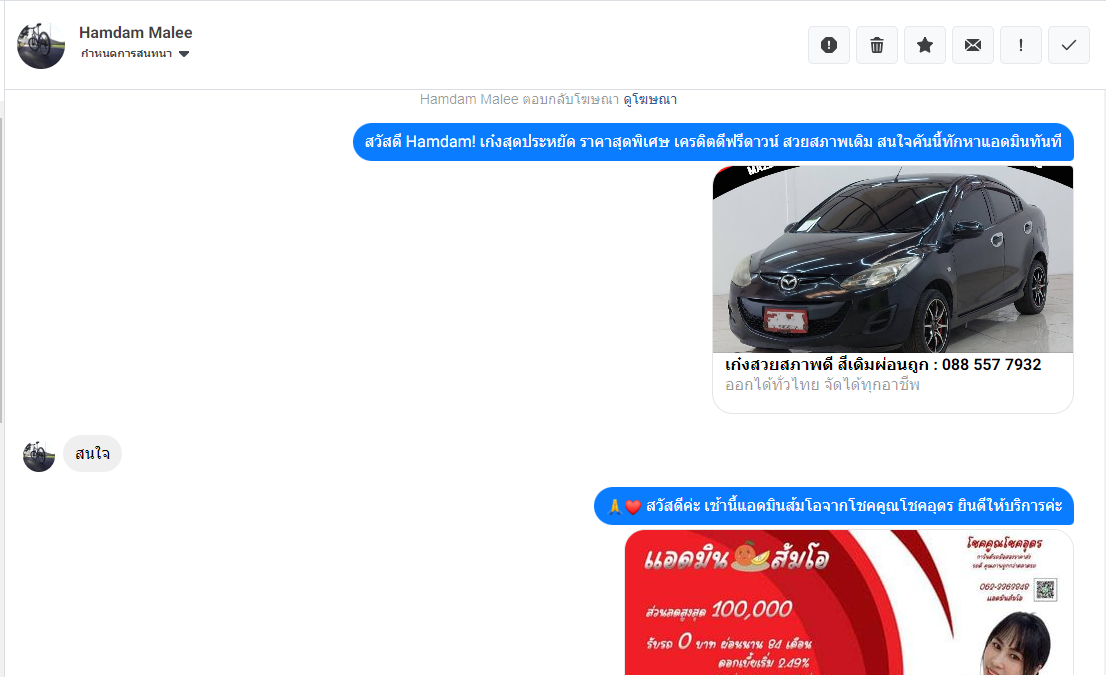
Task: Delete conversation with trash icon
Action: (x=877, y=45)
